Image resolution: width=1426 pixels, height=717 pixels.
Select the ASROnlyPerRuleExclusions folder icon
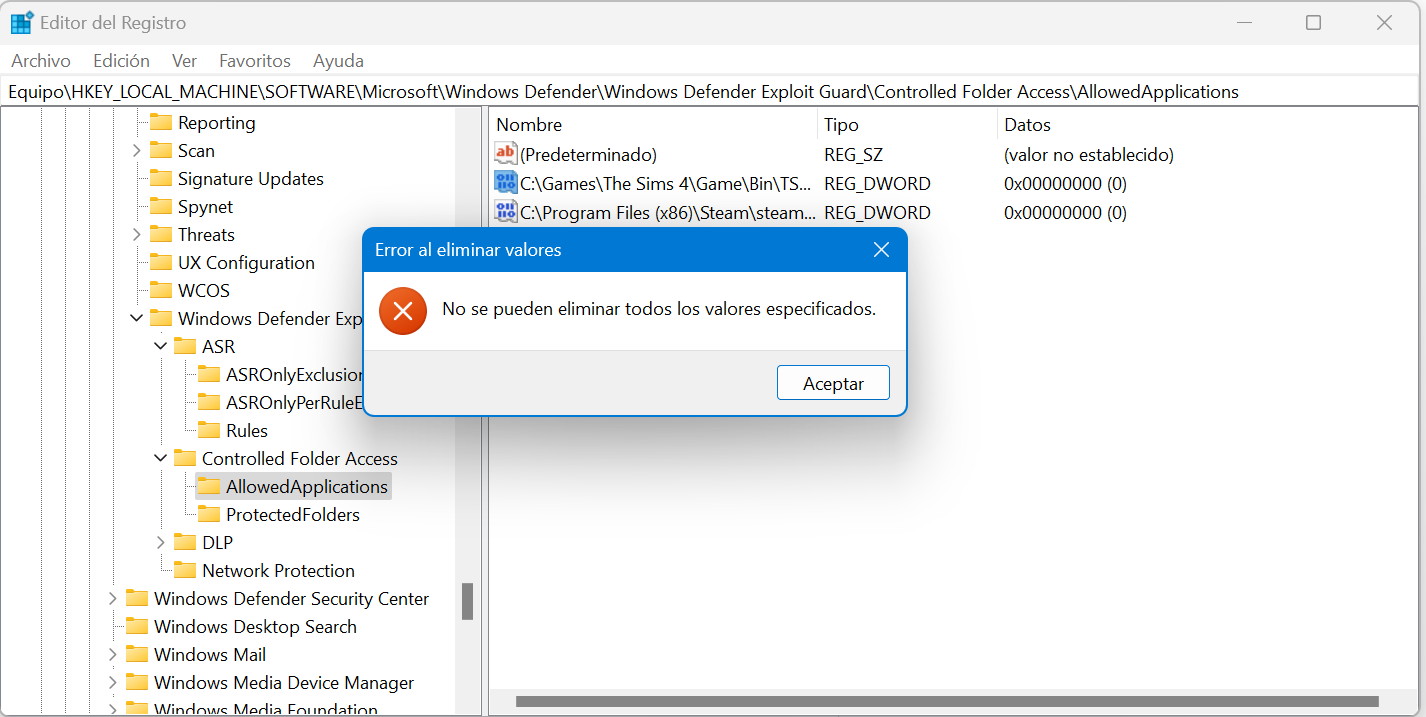tap(209, 403)
